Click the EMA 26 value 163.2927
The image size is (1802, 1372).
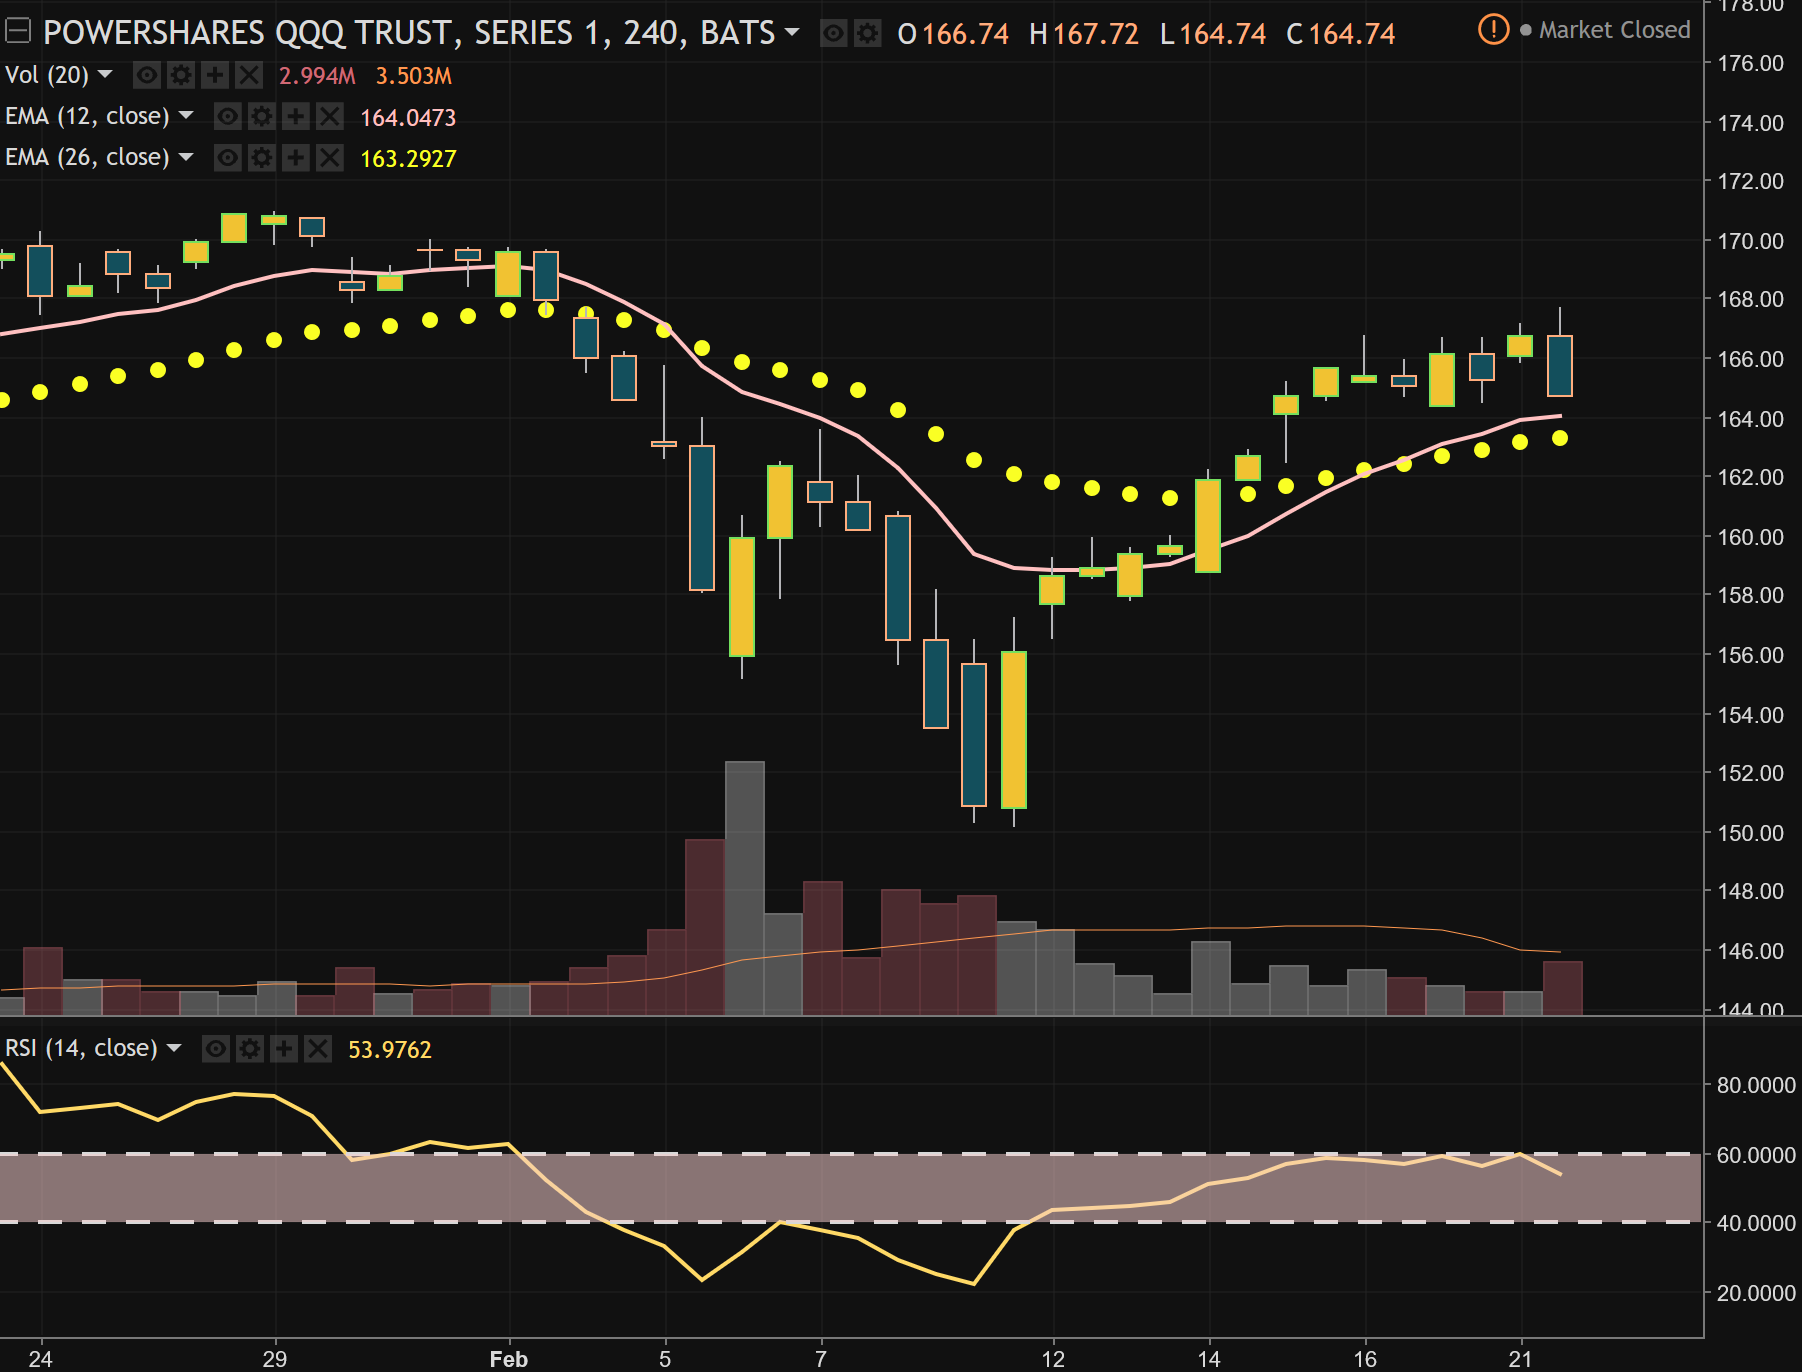[408, 159]
